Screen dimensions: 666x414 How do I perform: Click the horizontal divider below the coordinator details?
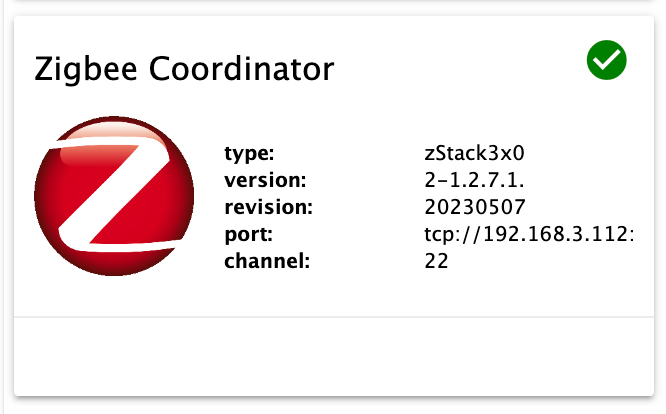[333, 317]
